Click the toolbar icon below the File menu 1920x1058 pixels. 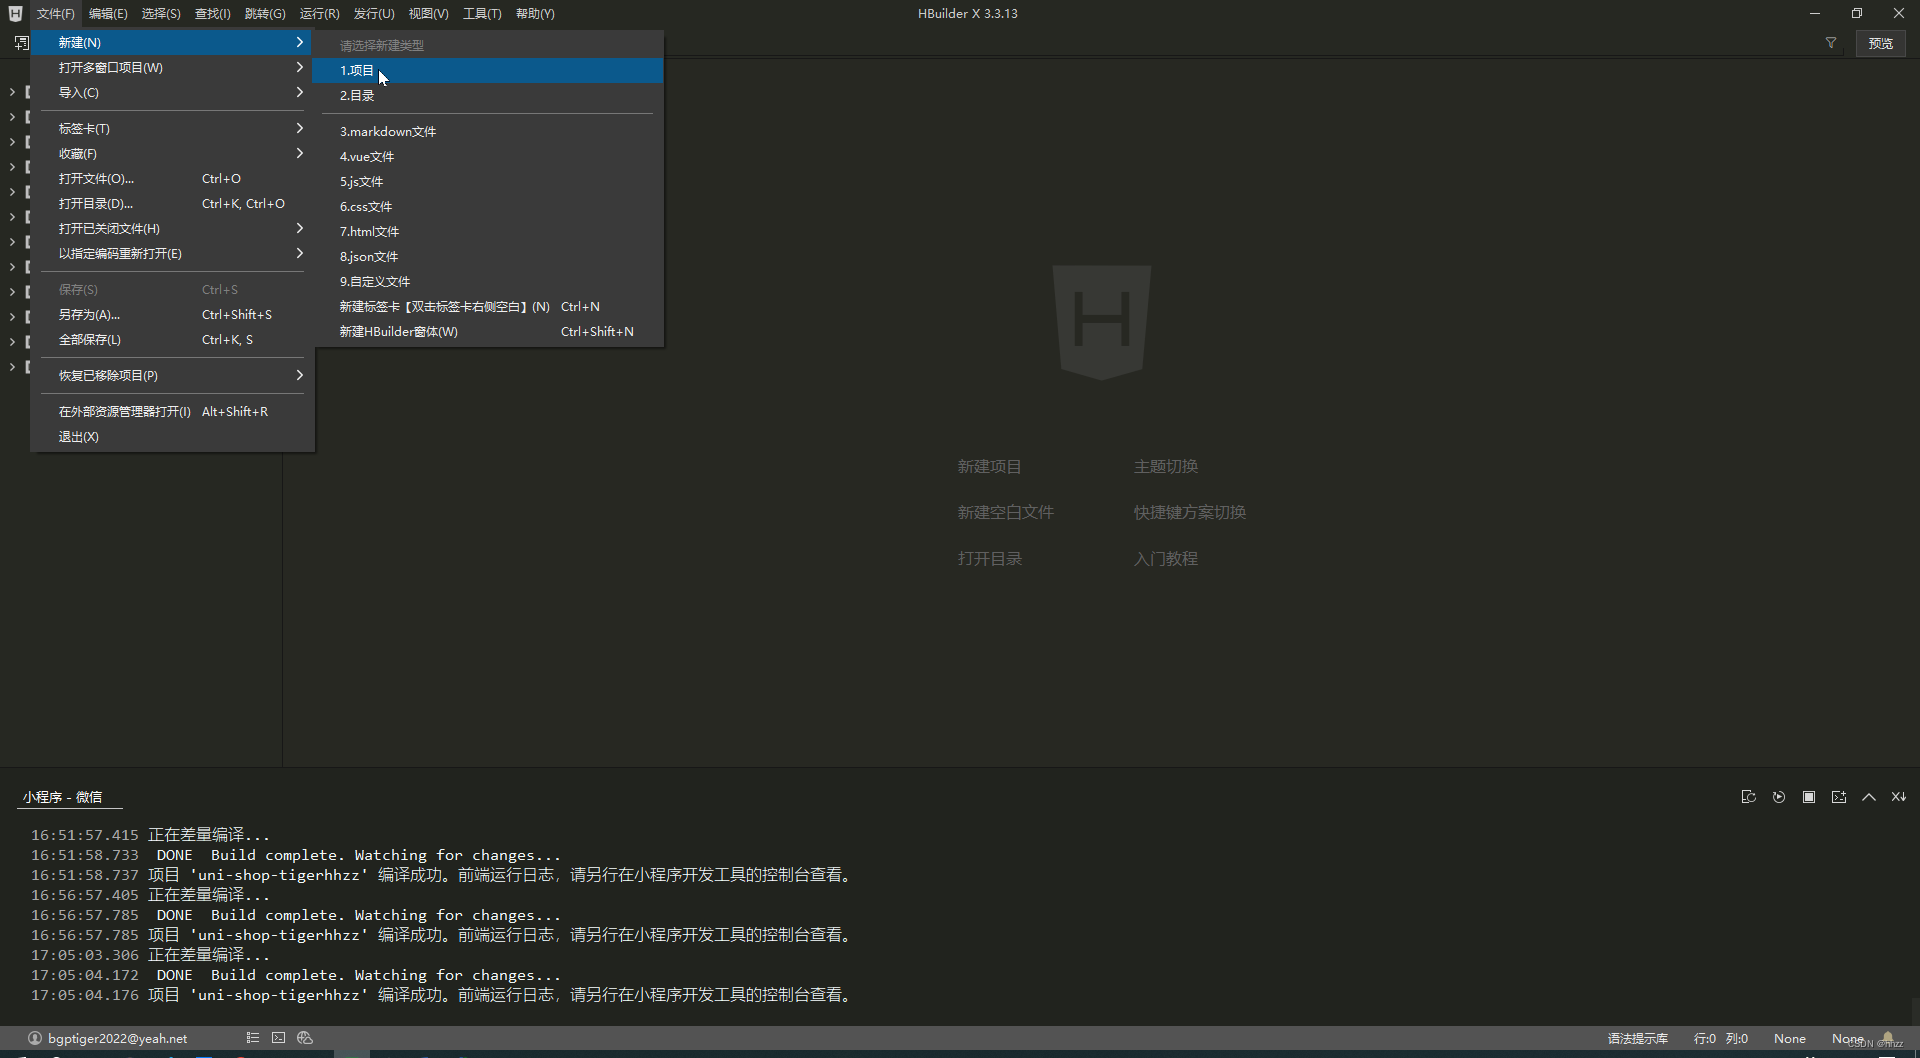pos(21,43)
